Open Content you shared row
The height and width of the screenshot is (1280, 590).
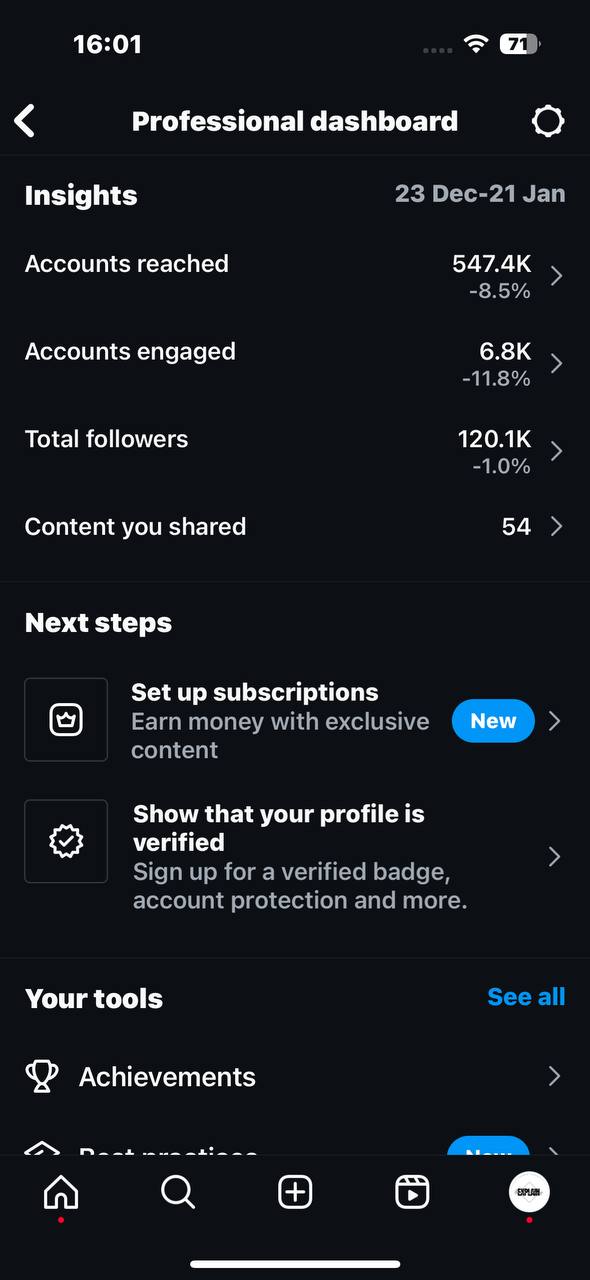coord(295,527)
